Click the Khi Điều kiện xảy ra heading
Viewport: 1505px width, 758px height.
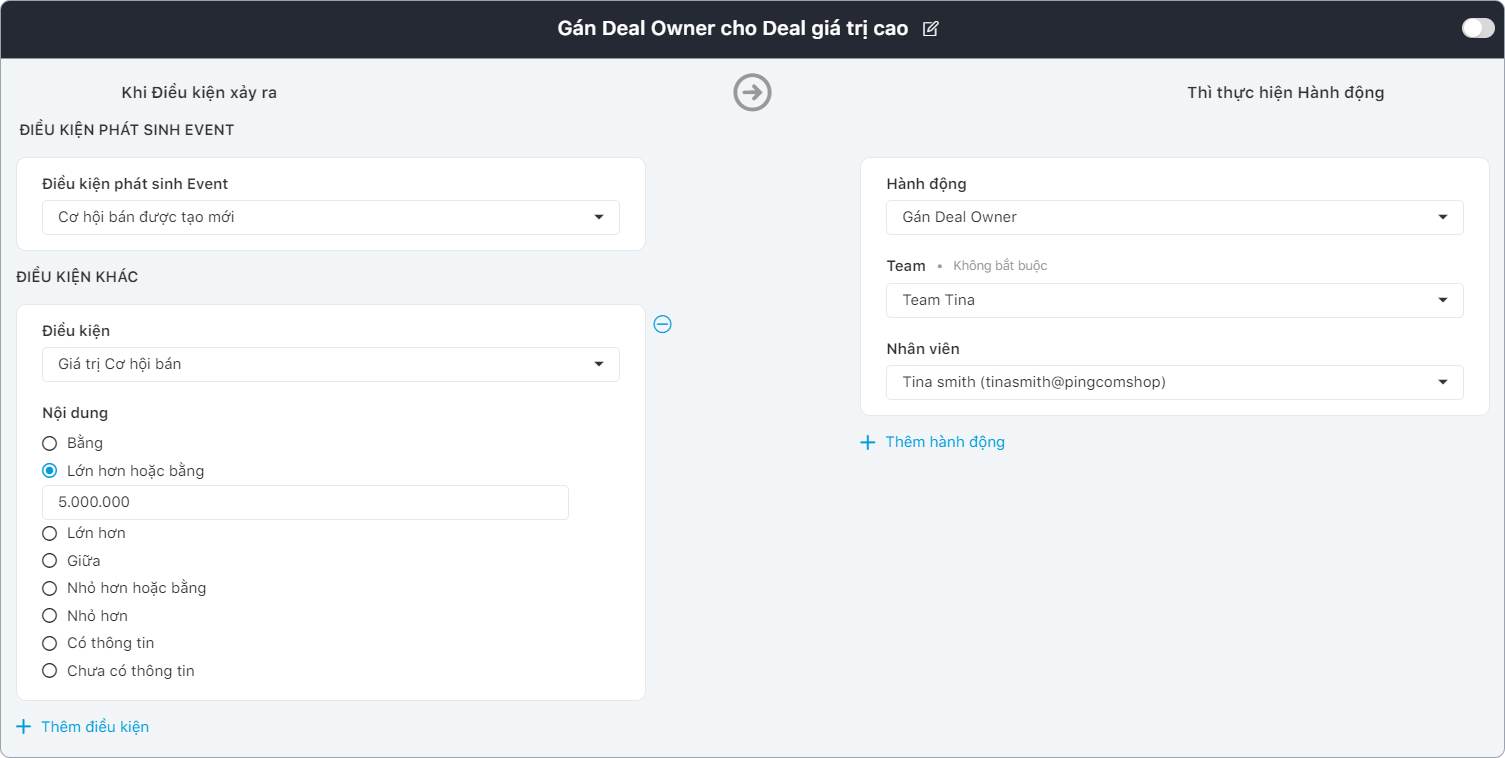(x=199, y=93)
